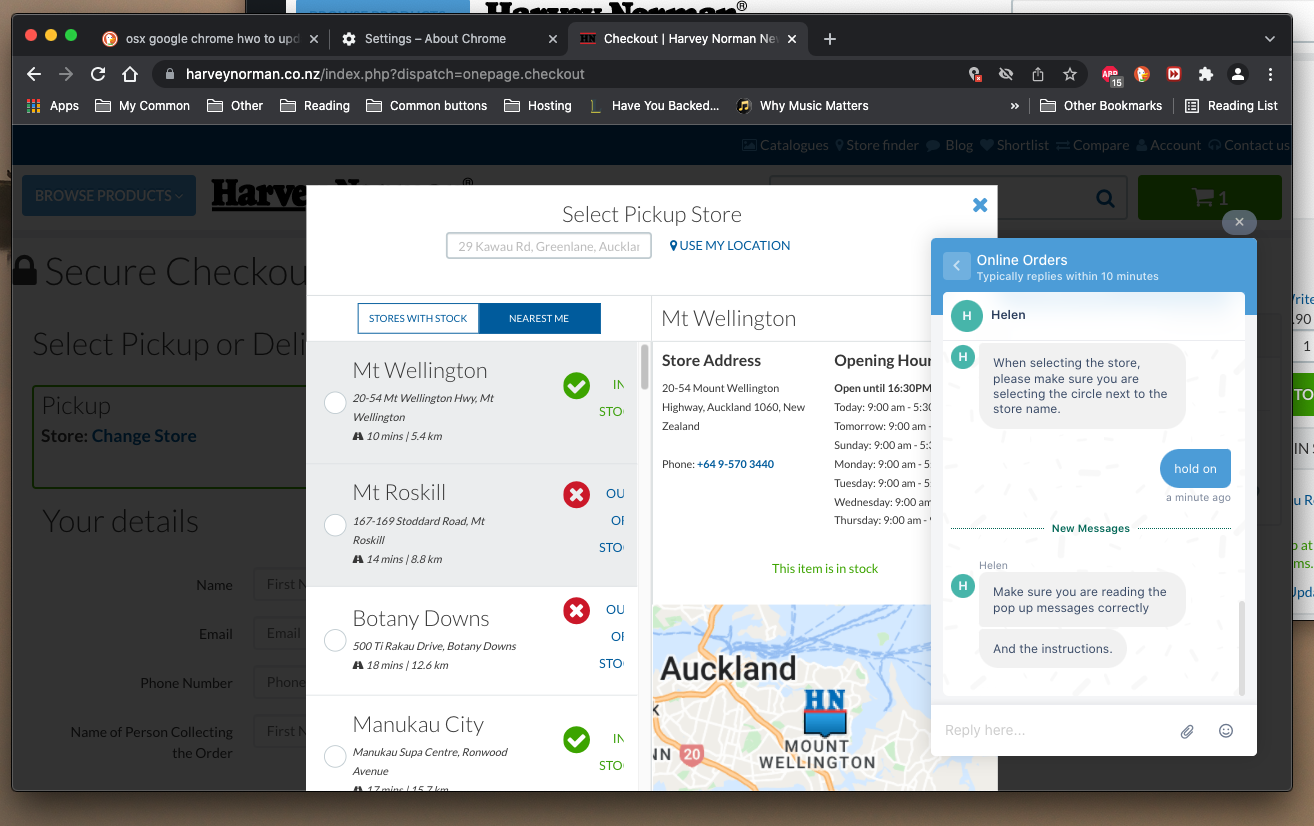Open the green shopping cart button
The width and height of the screenshot is (1314, 826).
(x=1209, y=197)
